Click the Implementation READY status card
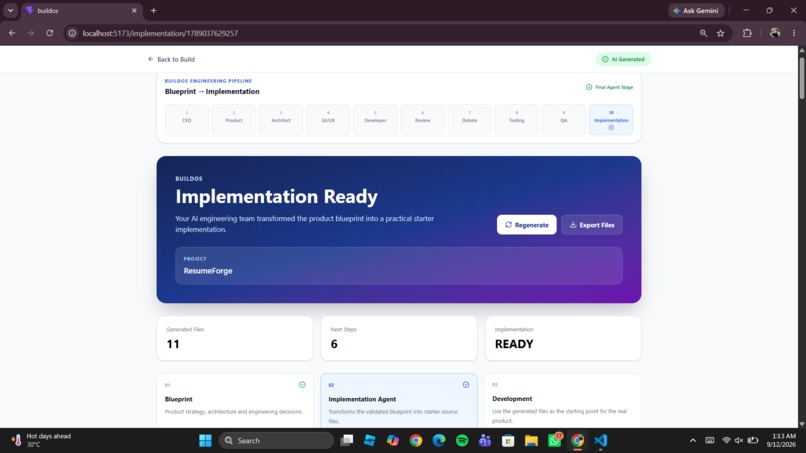This screenshot has width=806, height=453. 563,338
